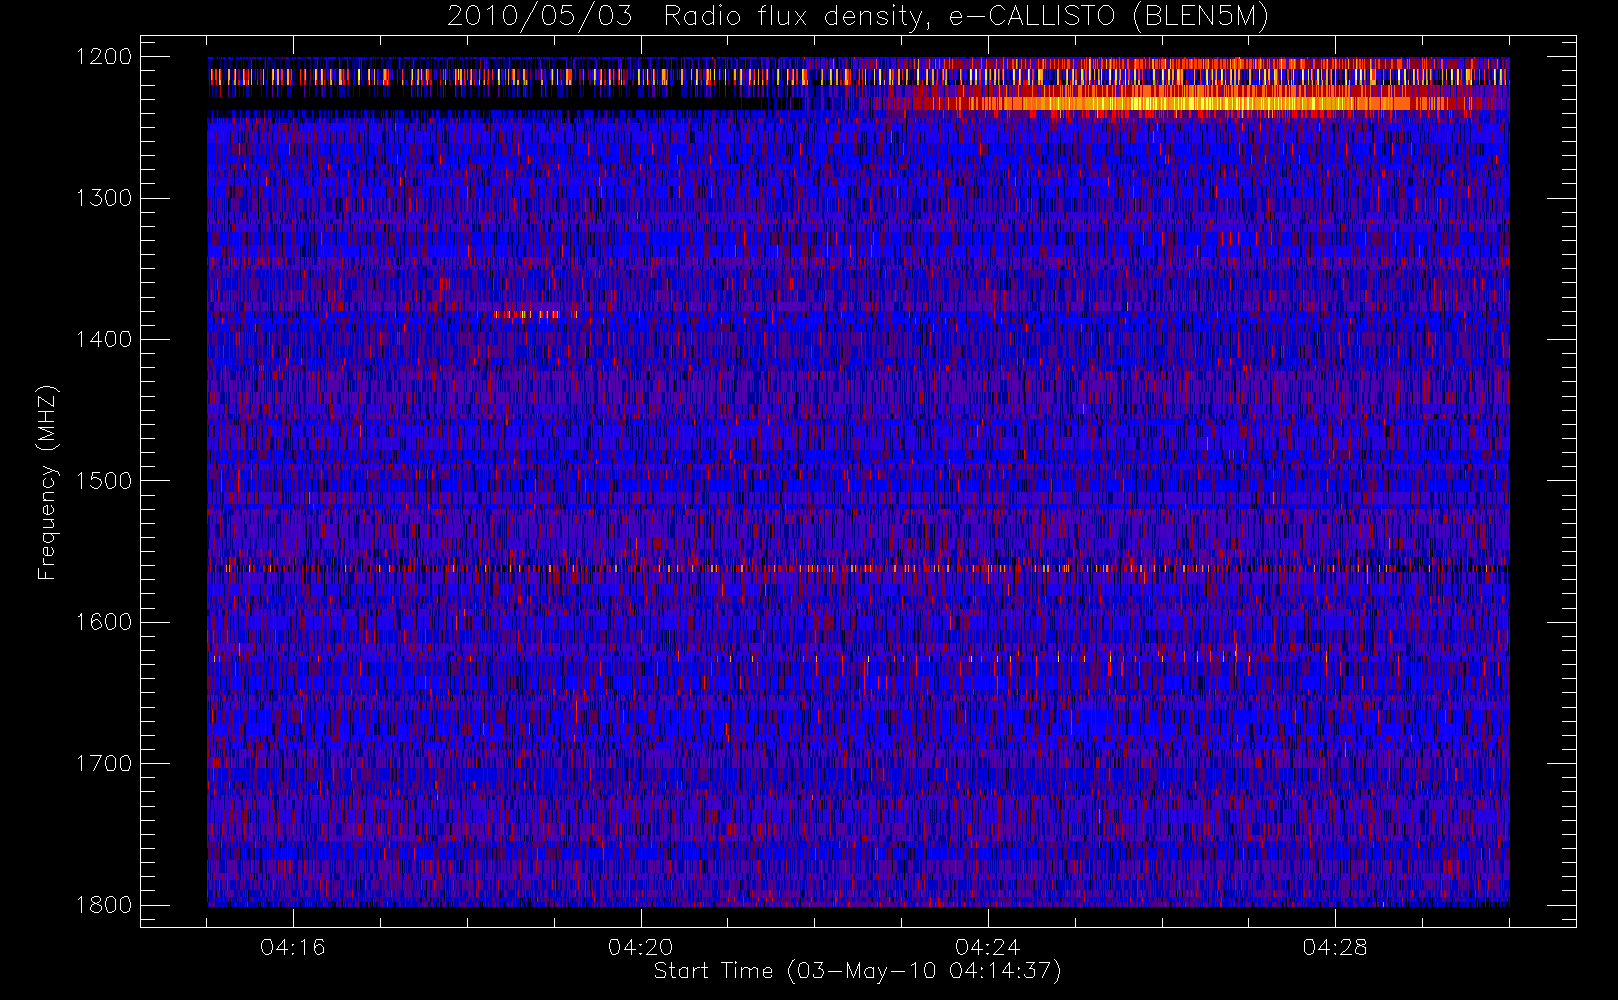Viewport: 1618px width, 1000px height.
Task: Click the 1300 frequency tick label
Action: 104,198
